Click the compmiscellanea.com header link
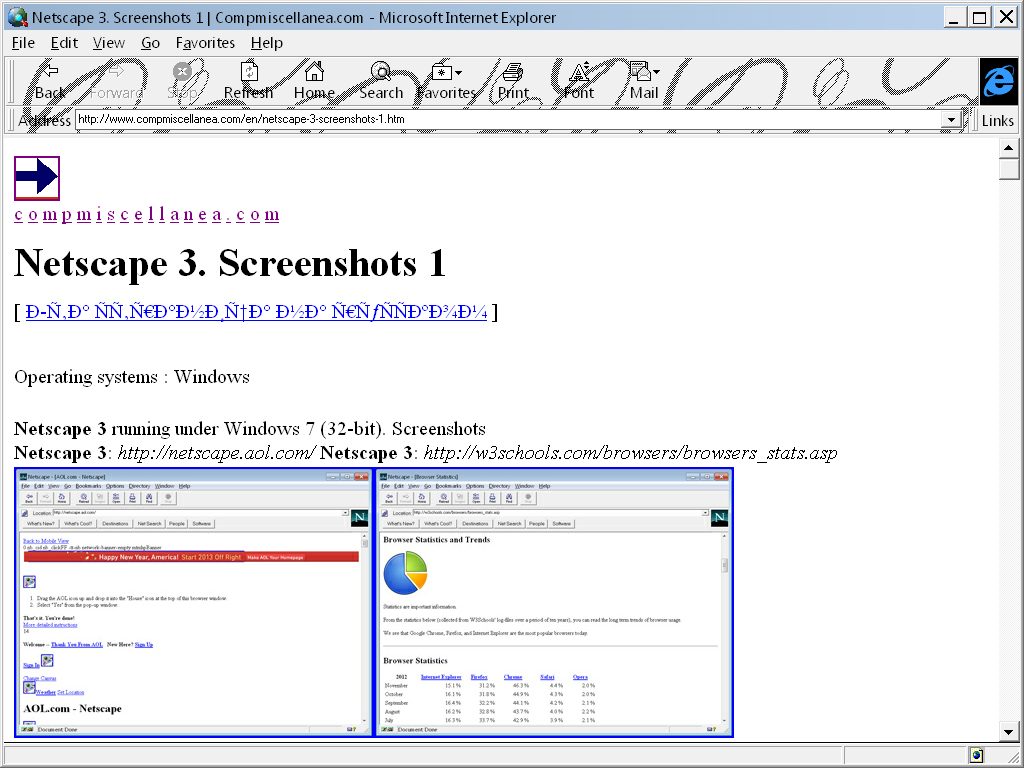The height and width of the screenshot is (768, 1024). (146, 213)
